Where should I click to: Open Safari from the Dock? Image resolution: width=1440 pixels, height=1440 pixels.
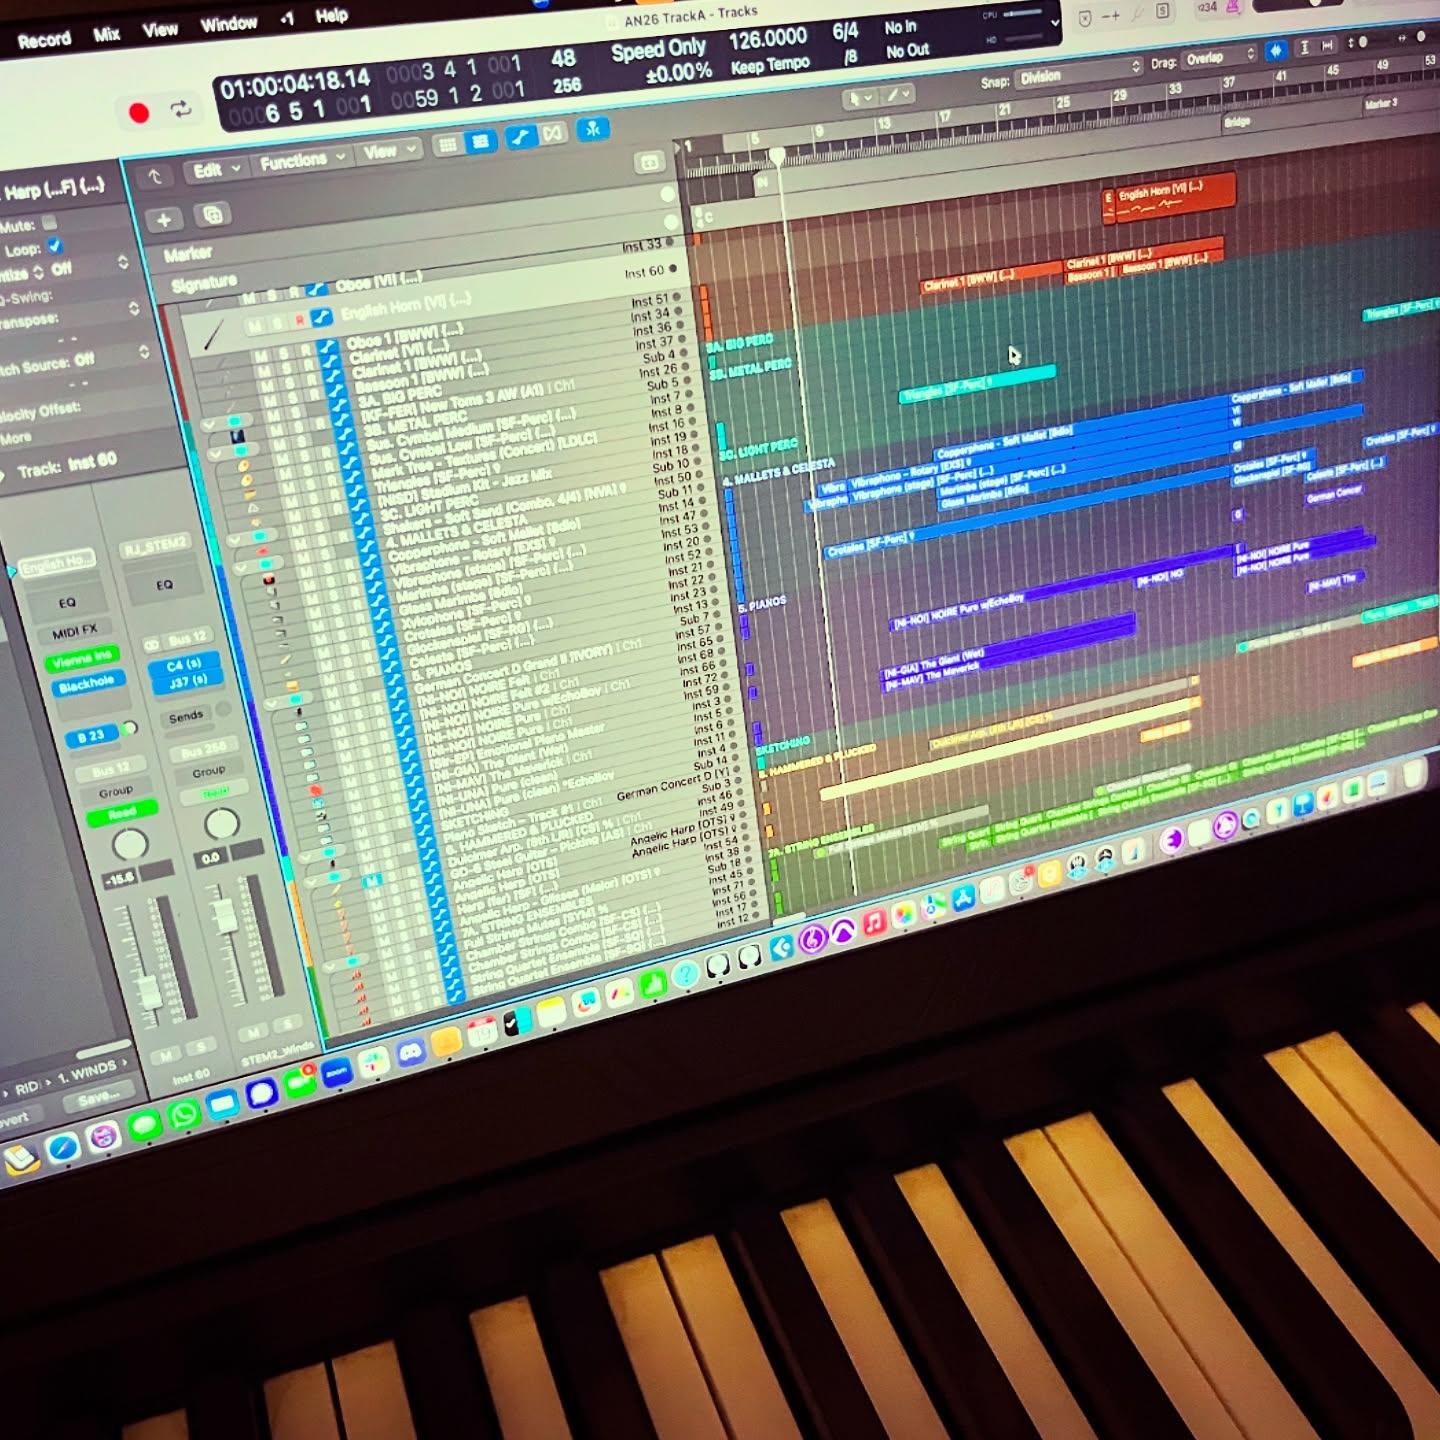[62, 1147]
